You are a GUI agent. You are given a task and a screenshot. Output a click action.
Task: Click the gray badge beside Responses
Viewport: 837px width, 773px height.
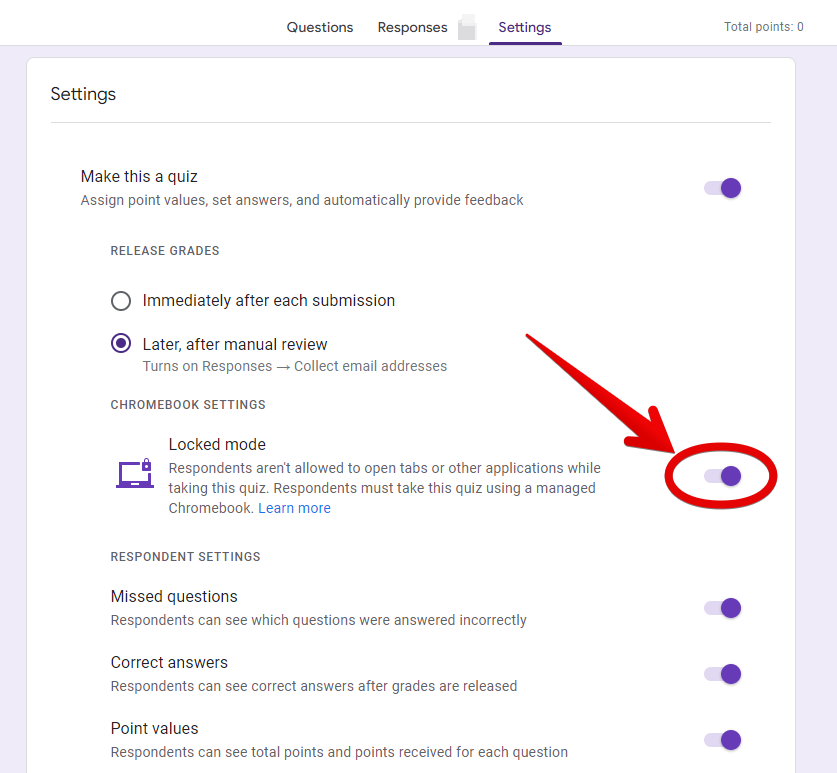coord(467,27)
